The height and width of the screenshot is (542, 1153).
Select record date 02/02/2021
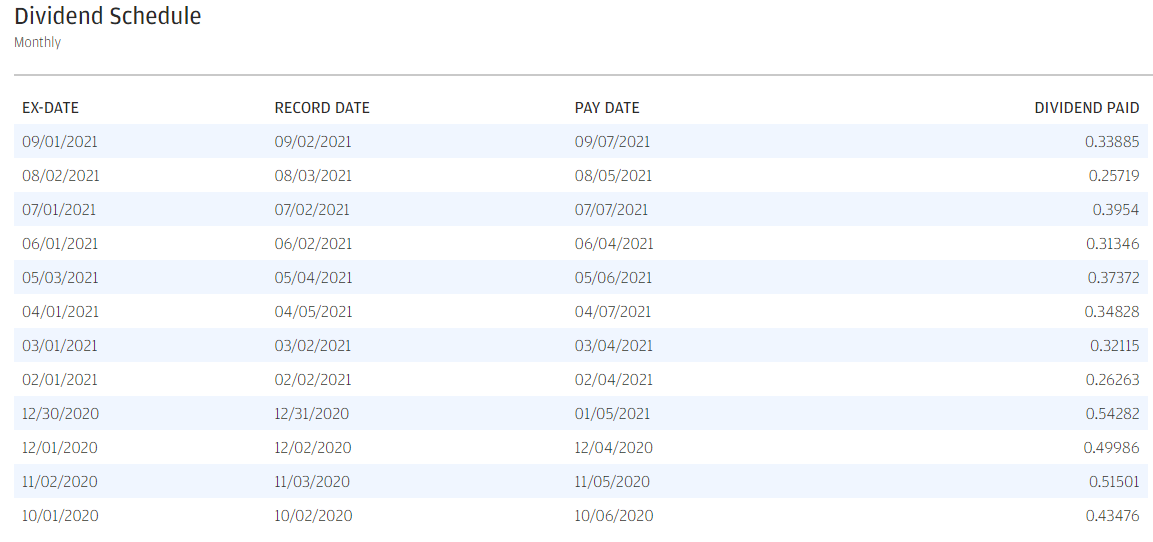313,379
